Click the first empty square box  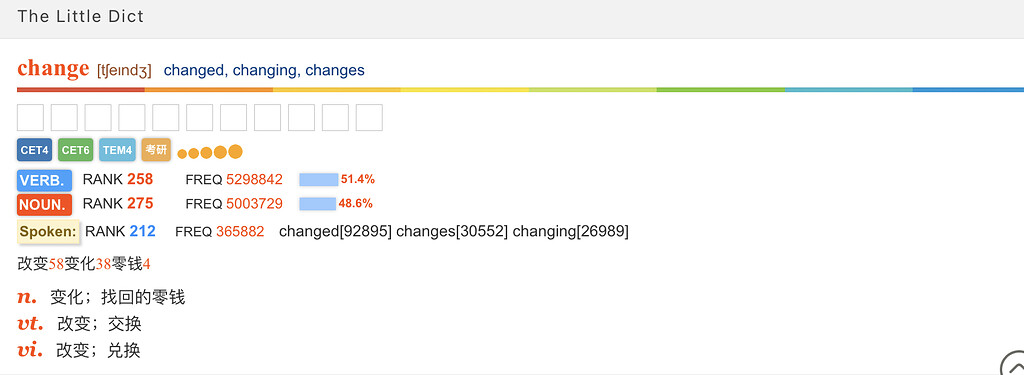click(31, 118)
